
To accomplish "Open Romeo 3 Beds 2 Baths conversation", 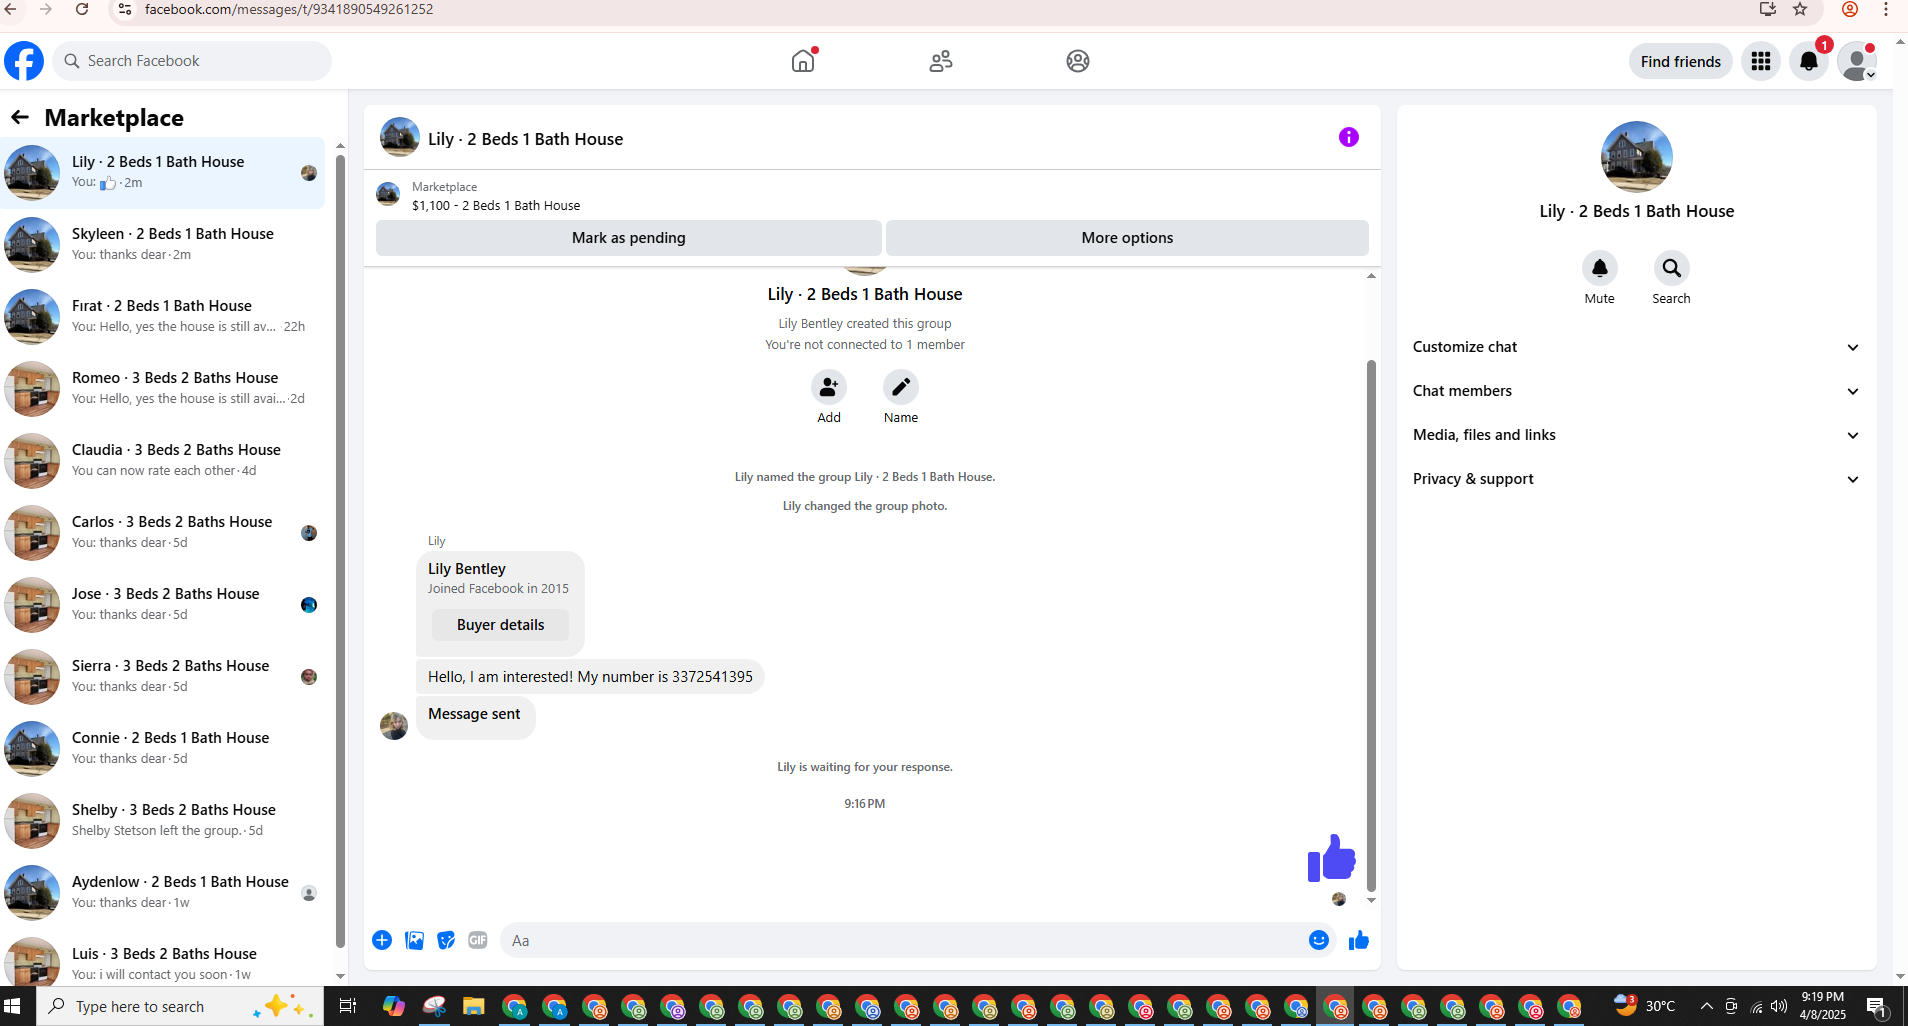I will pos(163,388).
